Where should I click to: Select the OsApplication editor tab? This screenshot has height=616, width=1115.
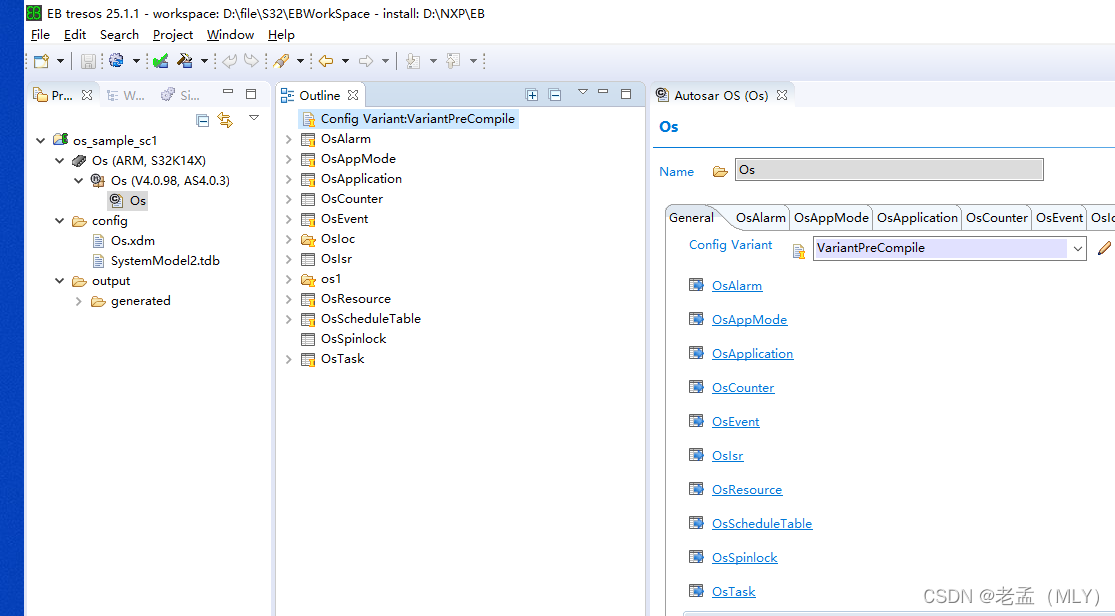point(917,218)
